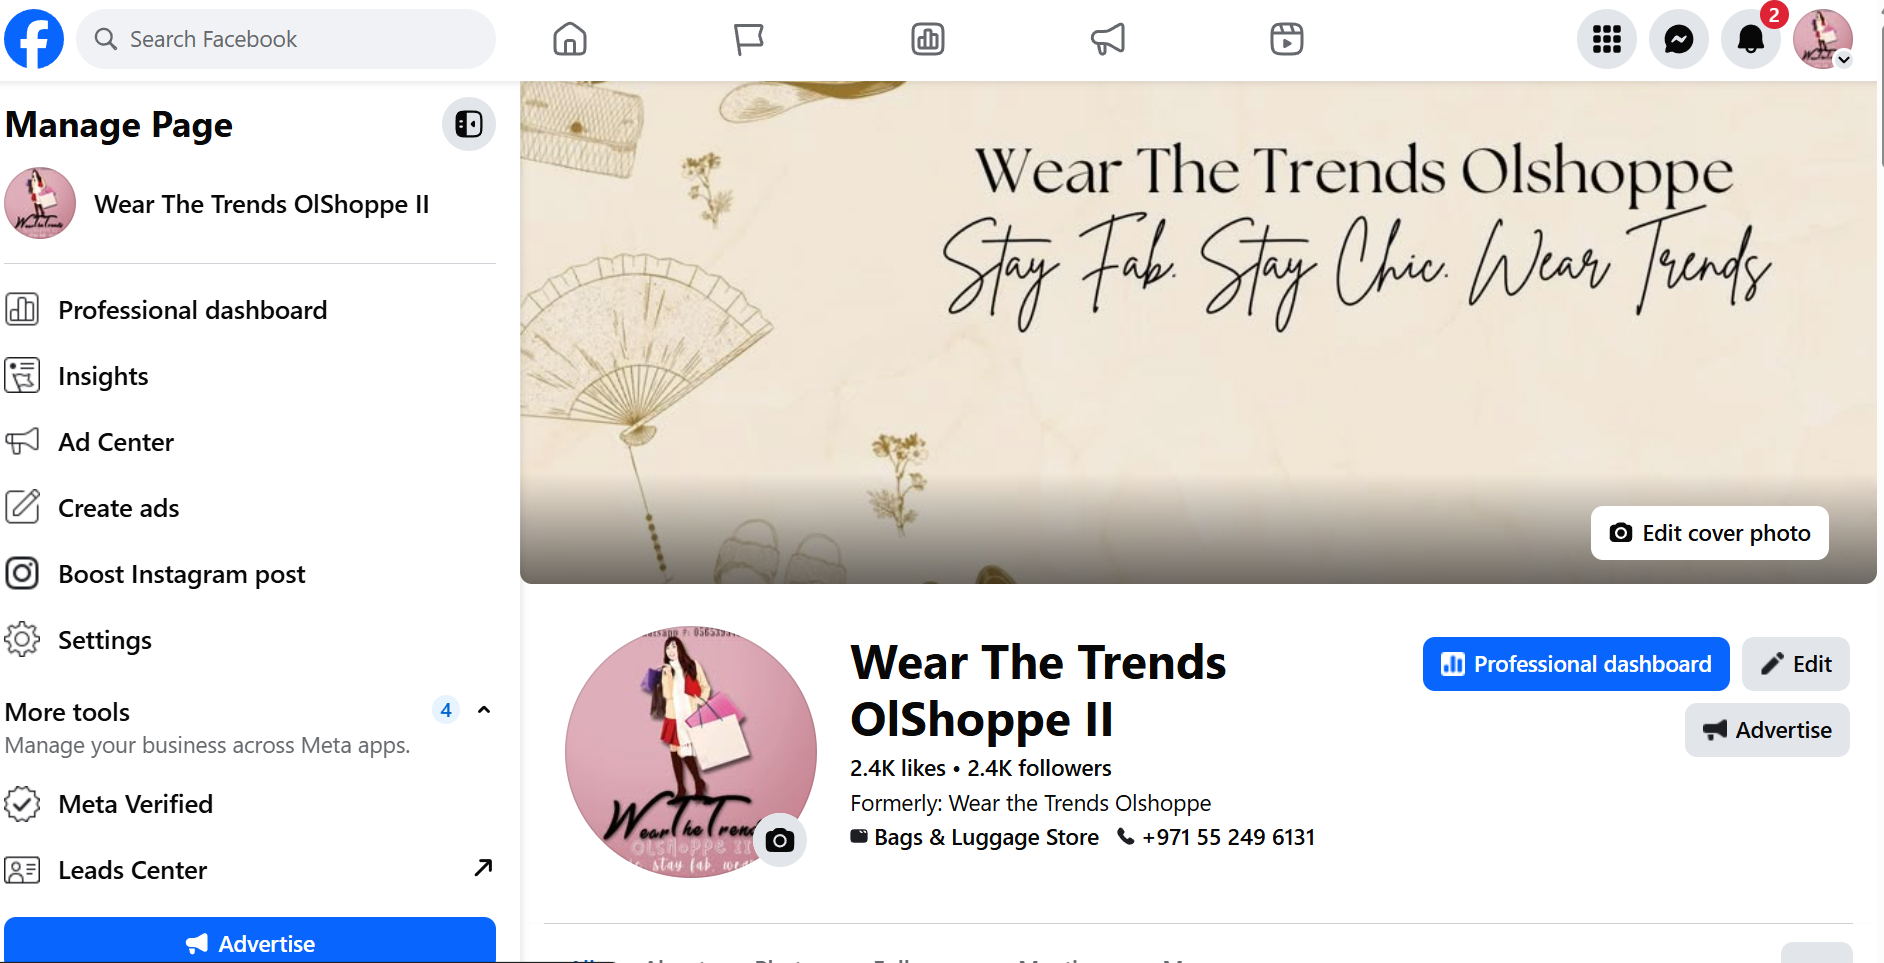Open the cover photo image
The width and height of the screenshot is (1884, 963).
click(1198, 333)
